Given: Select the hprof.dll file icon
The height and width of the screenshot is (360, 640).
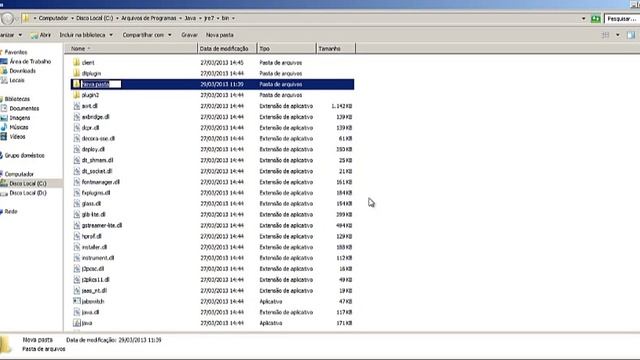Looking at the screenshot, I should coord(76,236).
